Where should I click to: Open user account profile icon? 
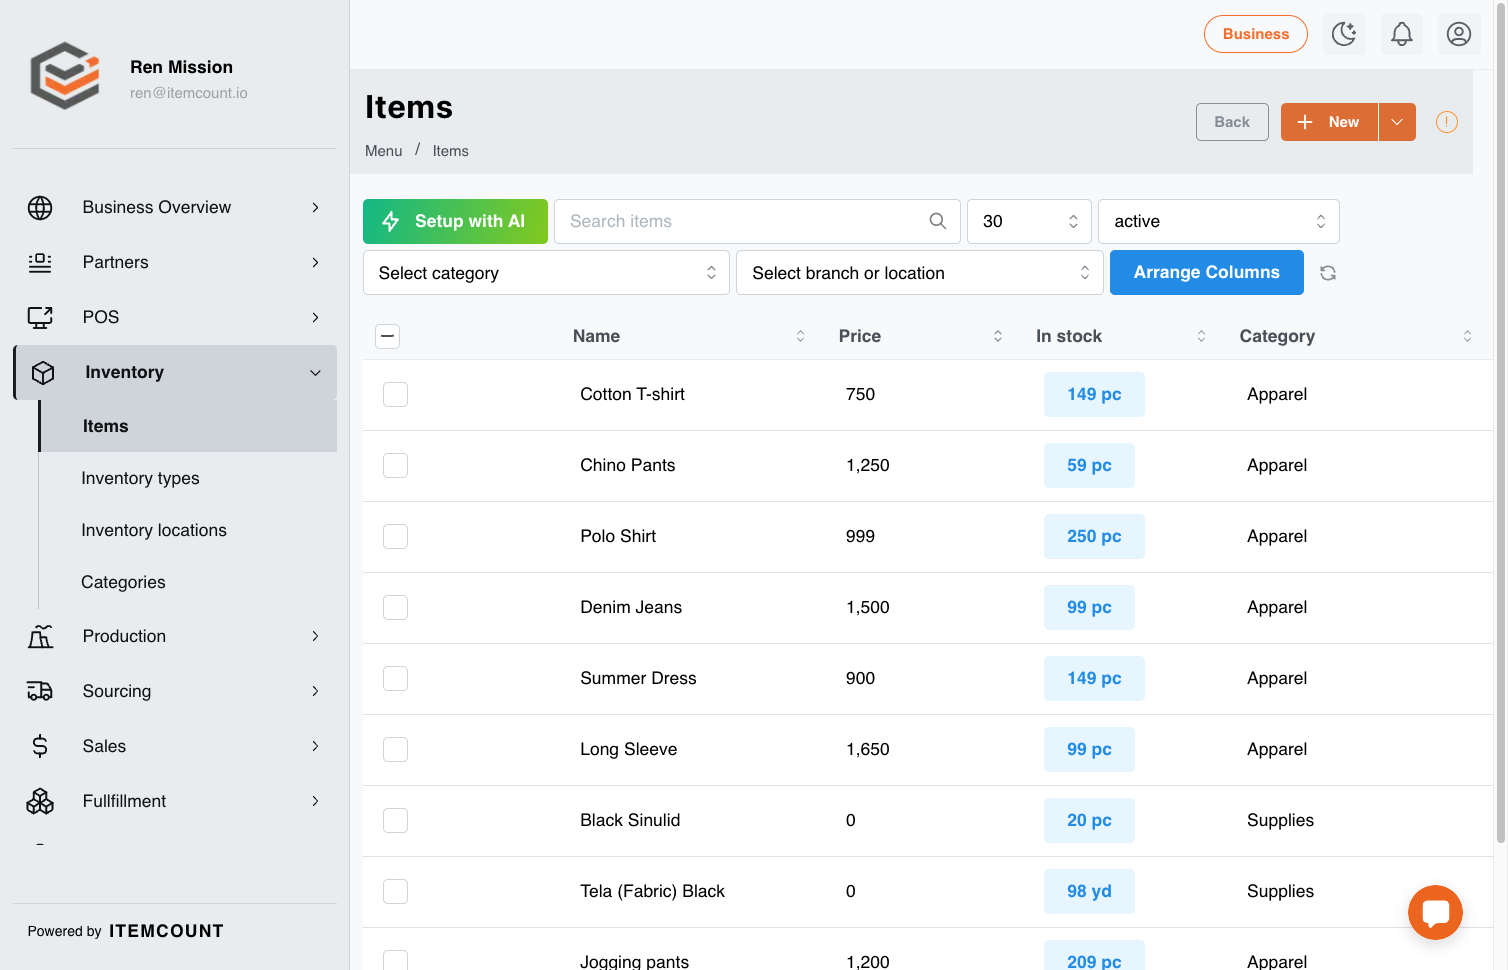pos(1459,34)
